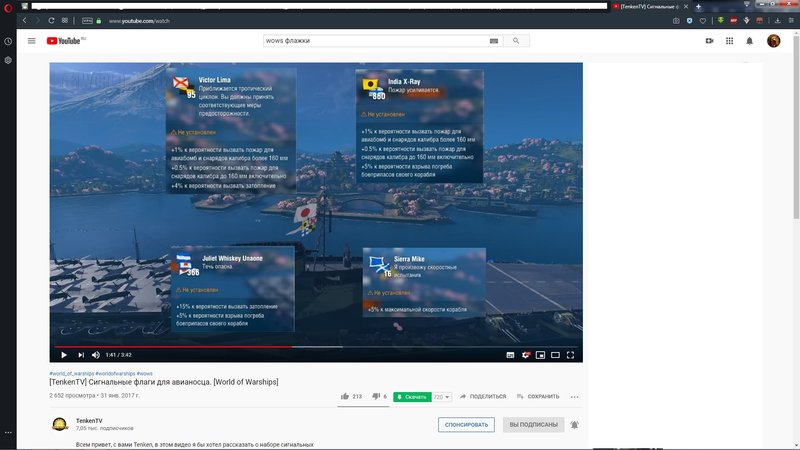Open more actions three-dot menu under video
The image size is (800, 450).
click(574, 397)
